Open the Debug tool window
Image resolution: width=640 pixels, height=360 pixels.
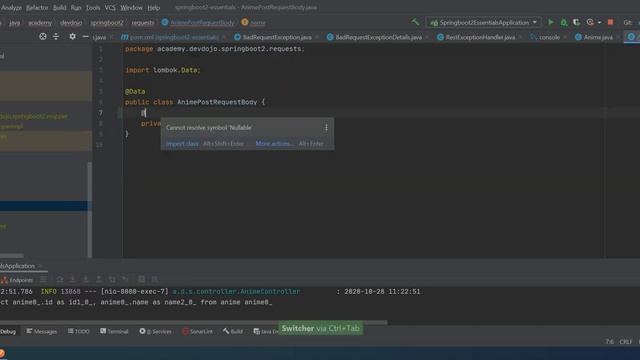click(x=8, y=331)
